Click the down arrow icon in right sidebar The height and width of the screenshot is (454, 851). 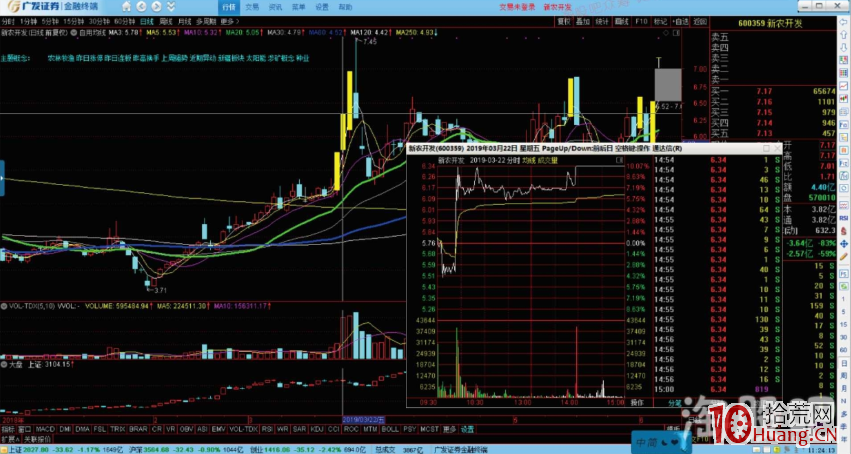pos(844,48)
